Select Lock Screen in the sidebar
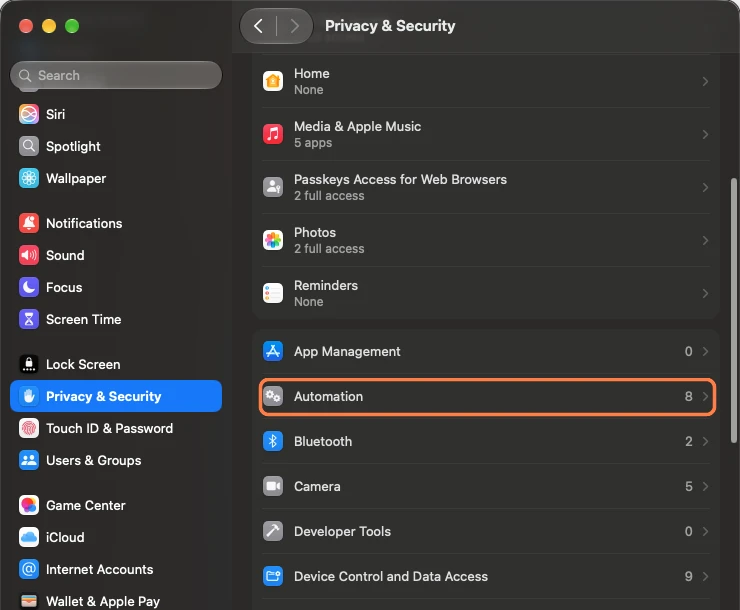The width and height of the screenshot is (740, 610). (116, 364)
